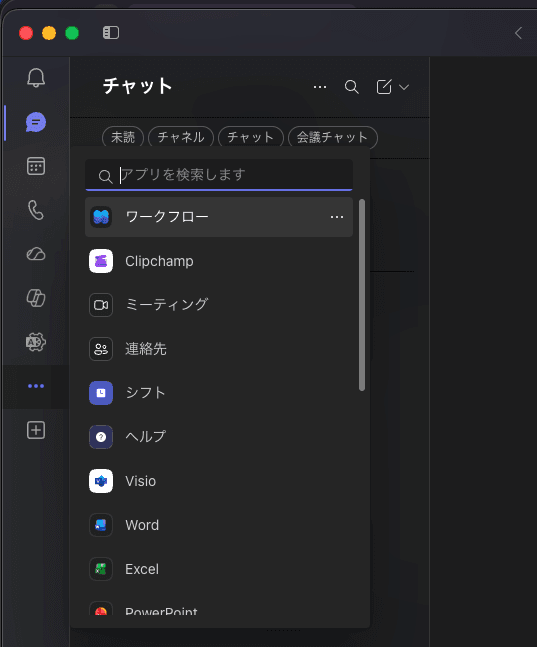Click the ワークフロー app icon
This screenshot has width=537, height=647.
coord(101,217)
